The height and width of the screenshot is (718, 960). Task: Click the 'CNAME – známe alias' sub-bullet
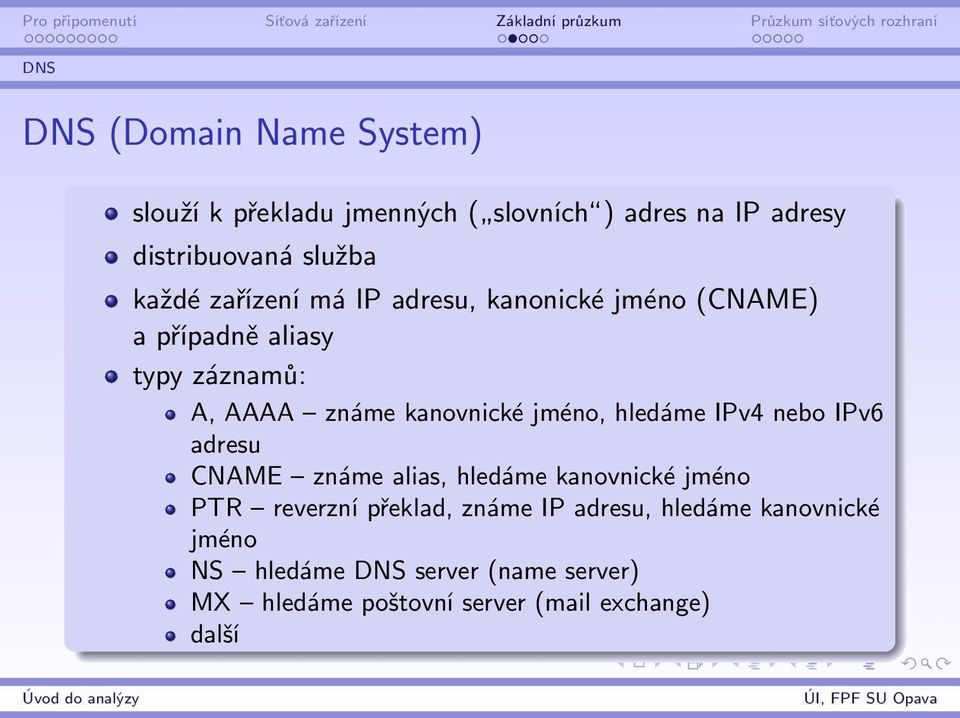[470, 476]
